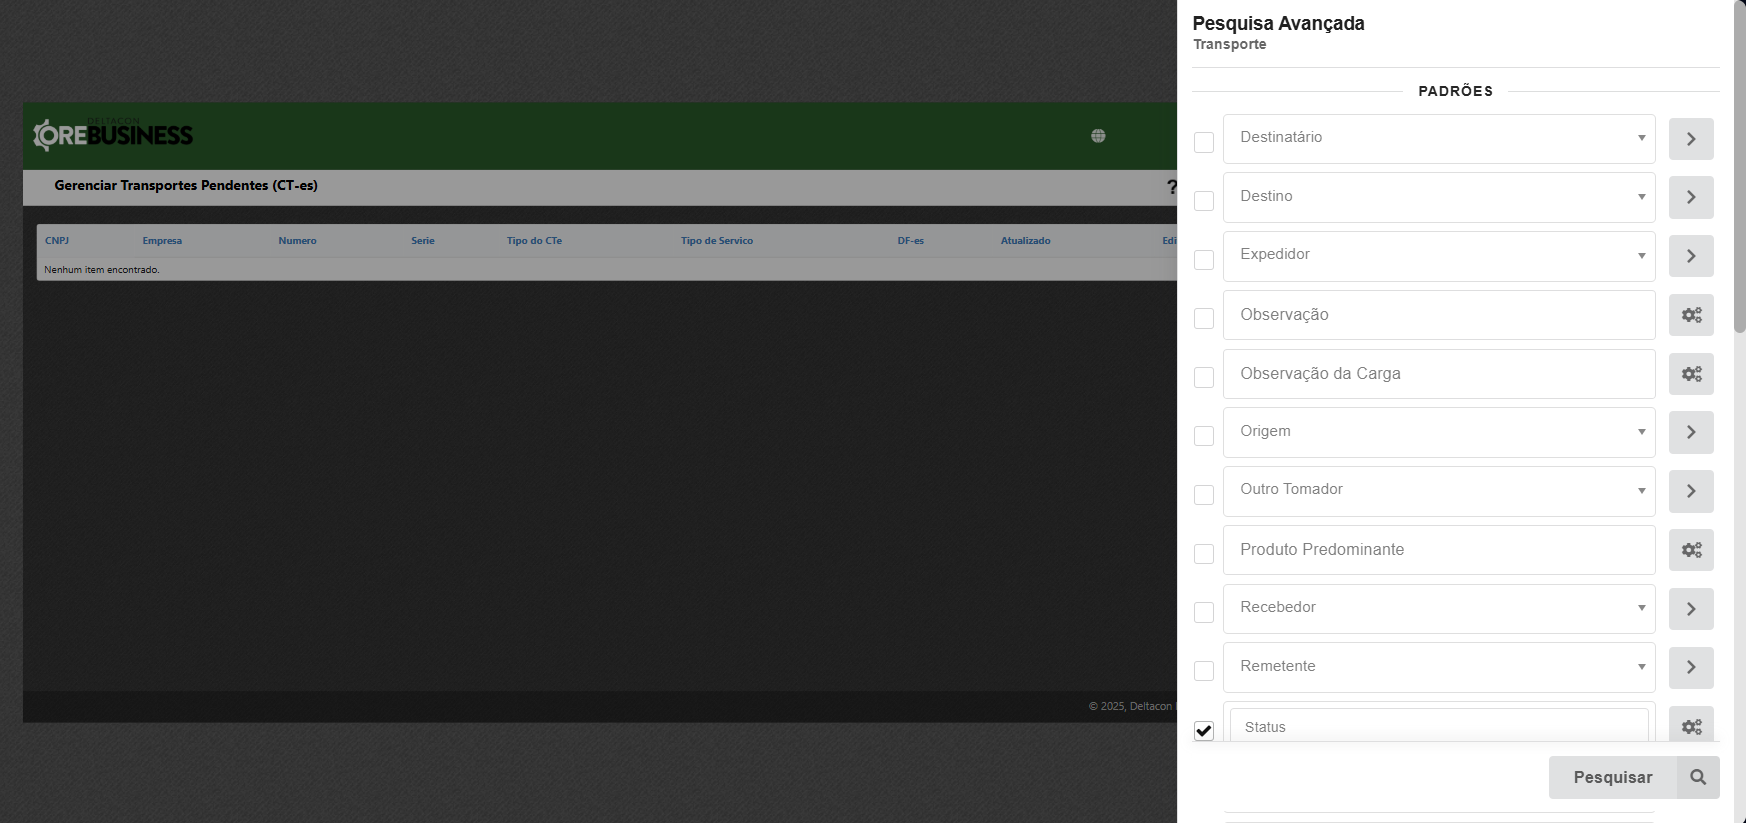
Task: Open the gears options beside Status
Action: tap(1691, 726)
